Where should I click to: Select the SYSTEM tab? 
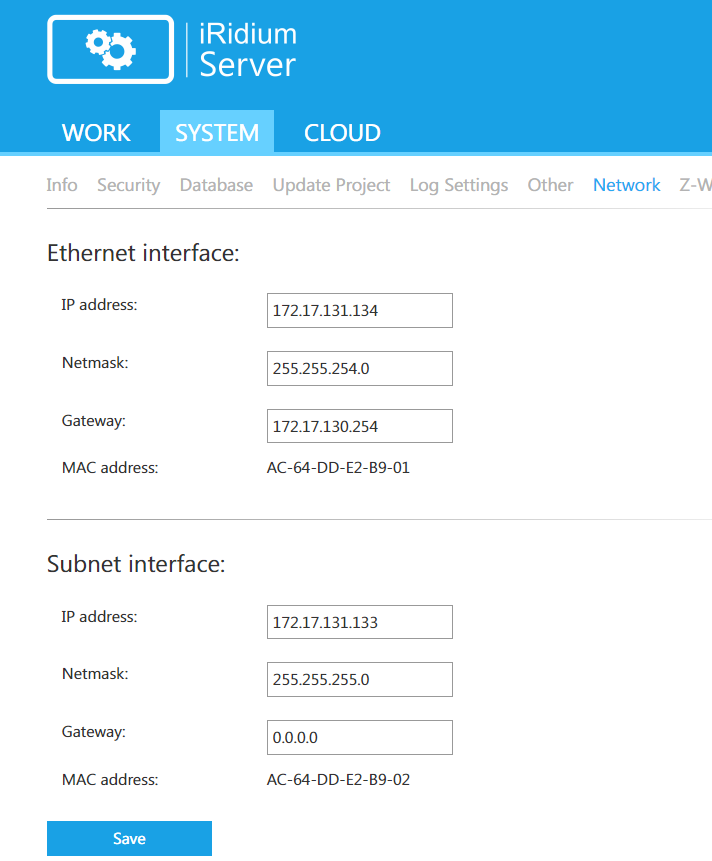(x=217, y=133)
